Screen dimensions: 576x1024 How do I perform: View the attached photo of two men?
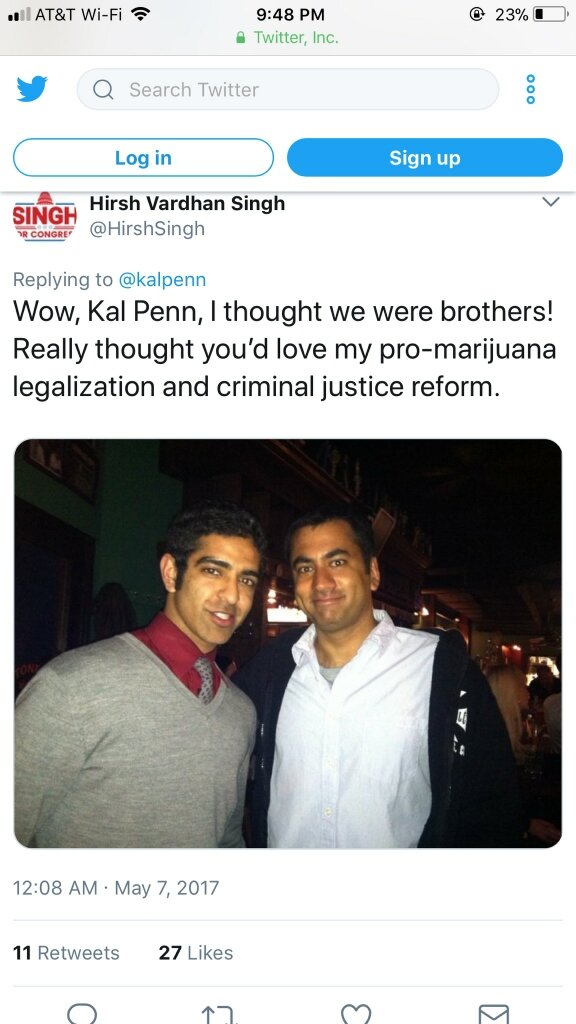(288, 643)
